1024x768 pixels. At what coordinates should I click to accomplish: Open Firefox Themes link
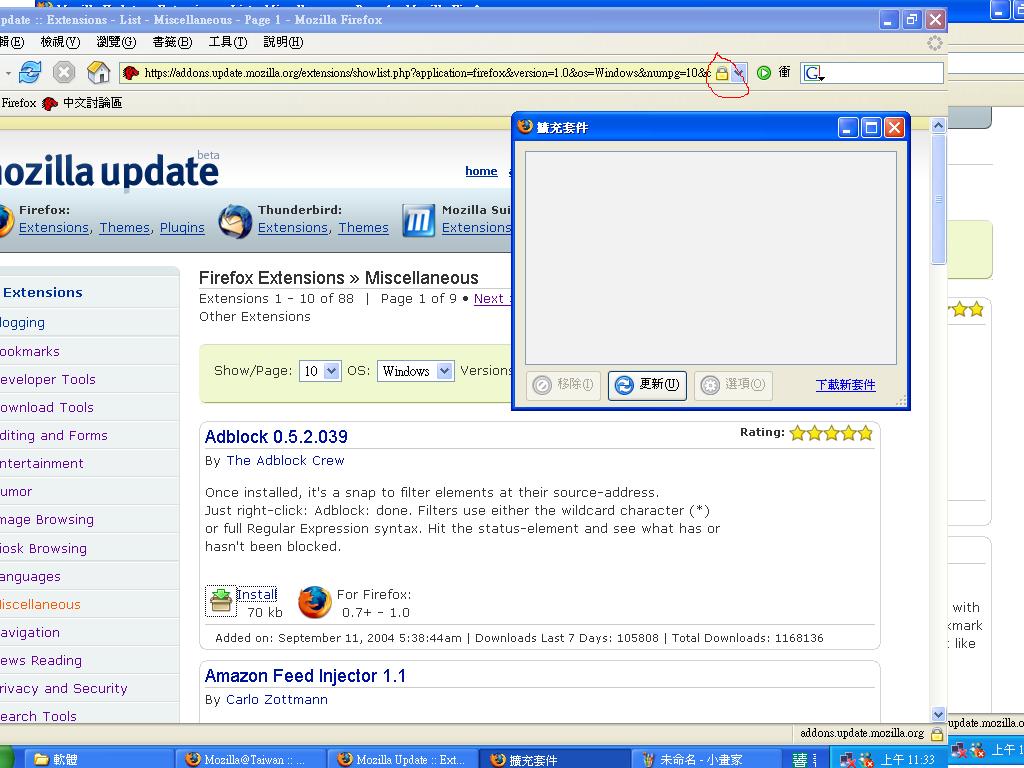coord(125,227)
